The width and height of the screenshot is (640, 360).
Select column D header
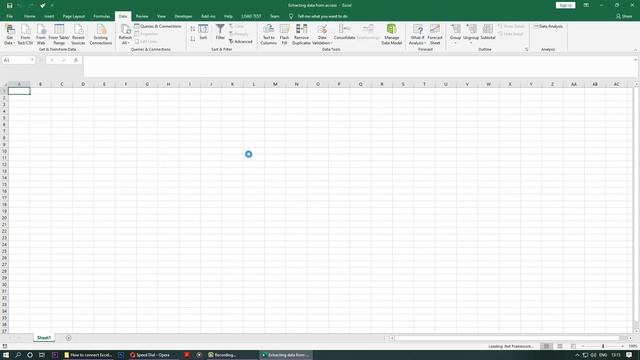click(x=83, y=84)
